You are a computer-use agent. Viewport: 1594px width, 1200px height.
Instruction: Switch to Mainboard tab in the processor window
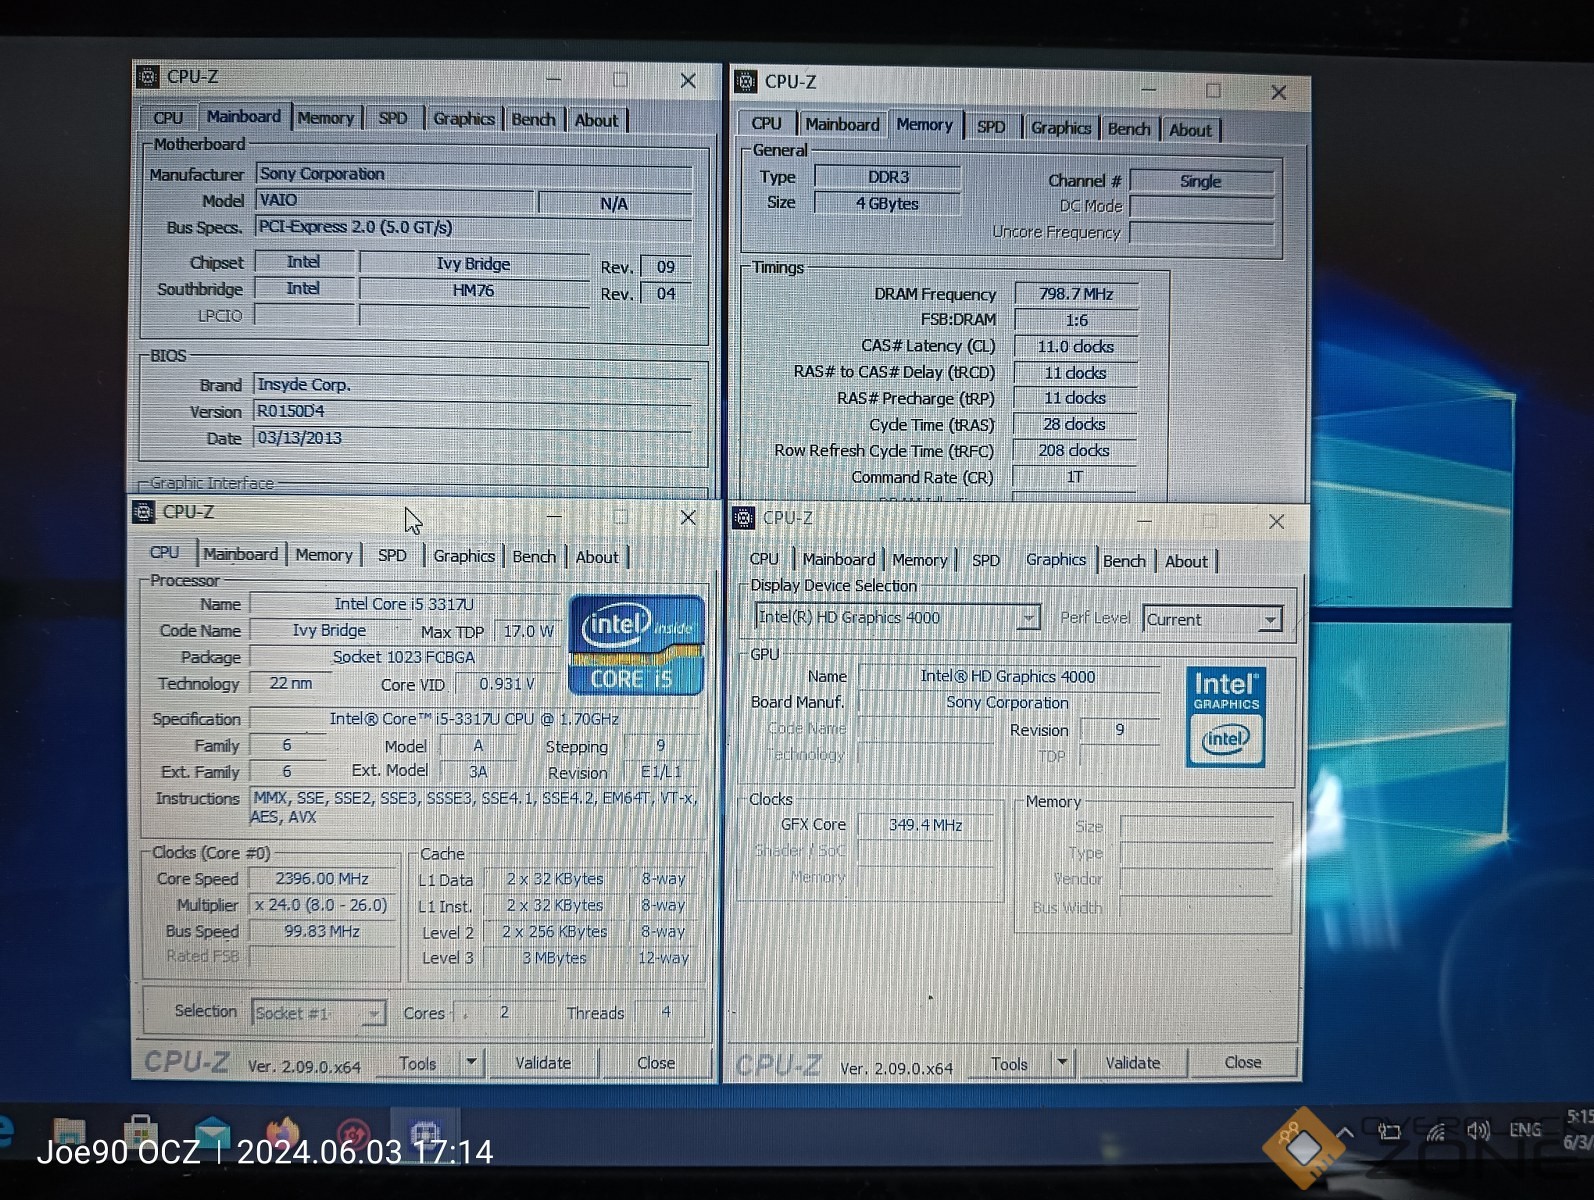point(241,554)
